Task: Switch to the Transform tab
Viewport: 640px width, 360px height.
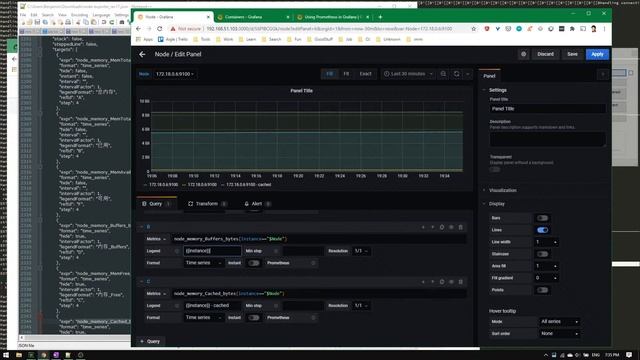Action: pyautogui.click(x=207, y=204)
